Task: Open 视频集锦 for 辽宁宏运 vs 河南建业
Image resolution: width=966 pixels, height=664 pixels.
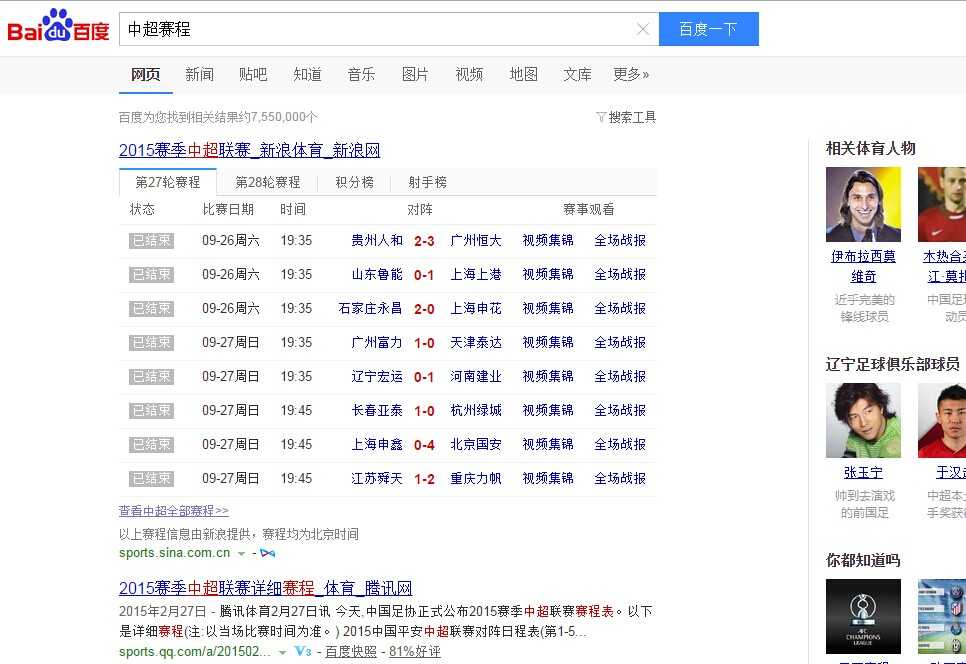Action: [548, 376]
